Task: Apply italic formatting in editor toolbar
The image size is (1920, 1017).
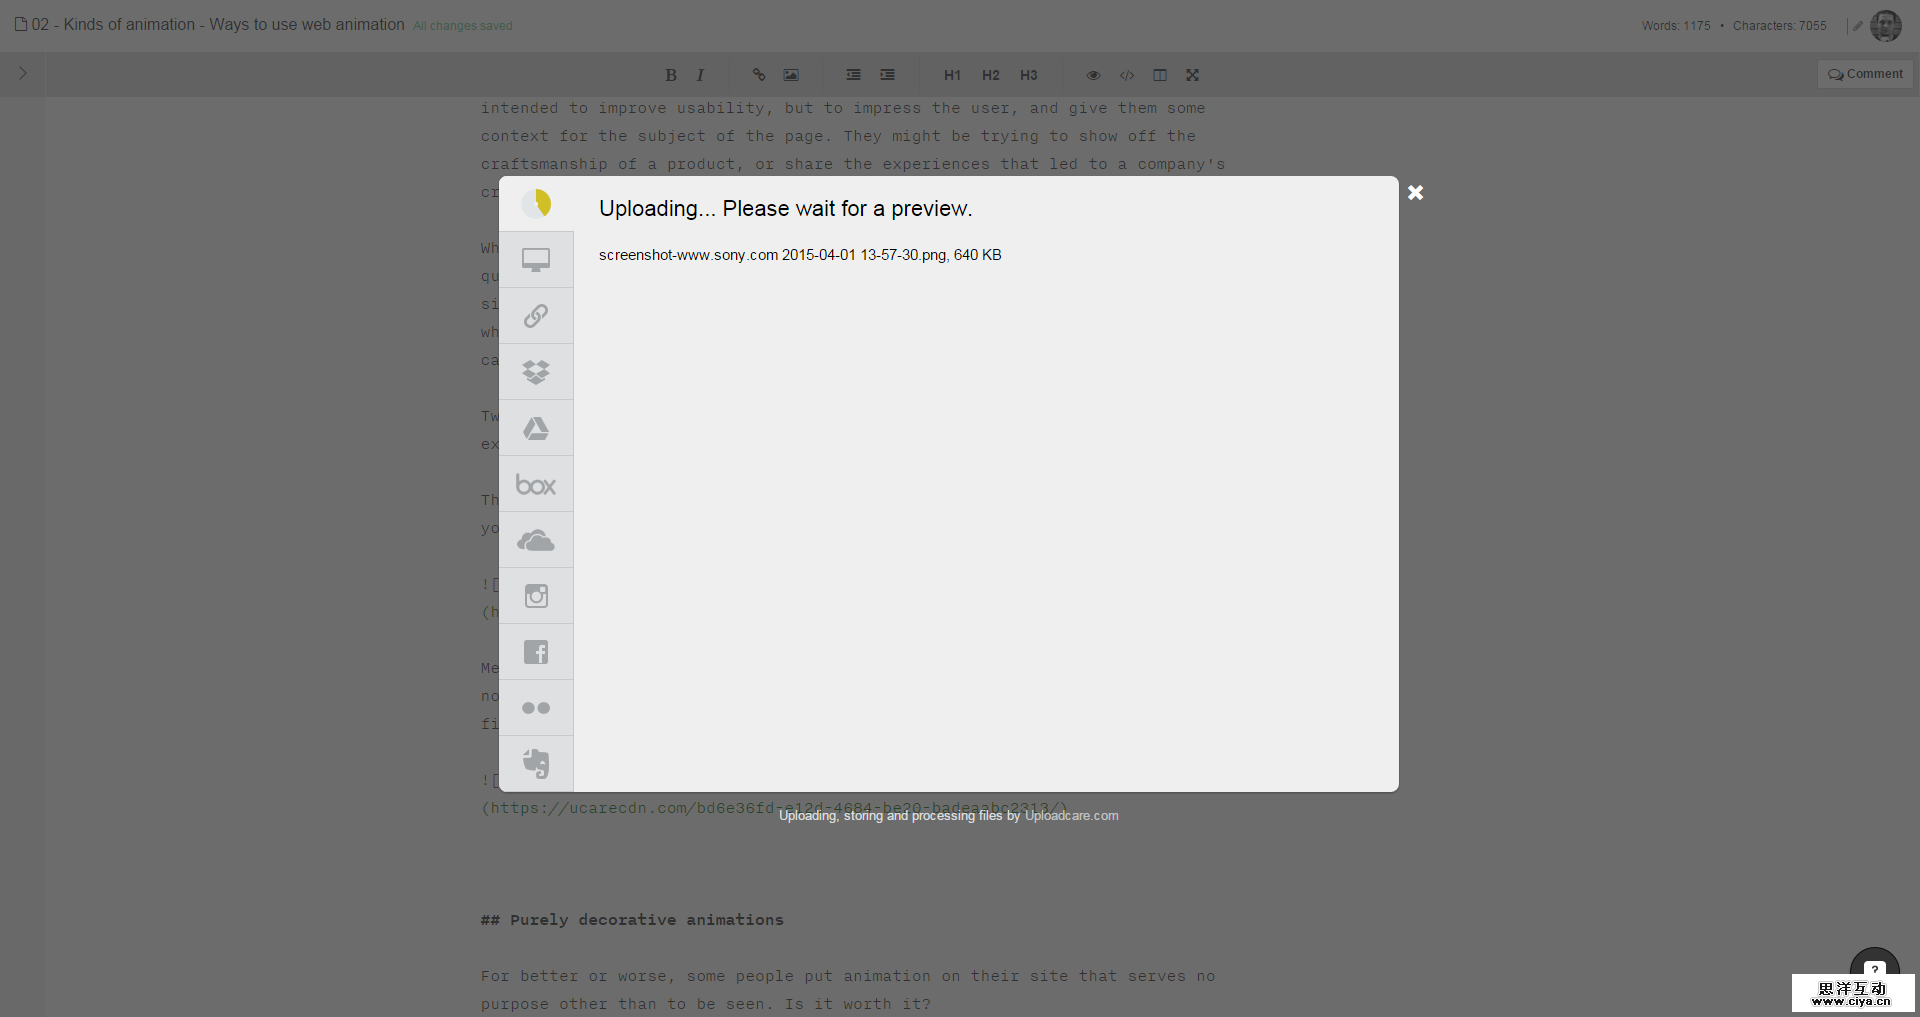Action: [700, 75]
